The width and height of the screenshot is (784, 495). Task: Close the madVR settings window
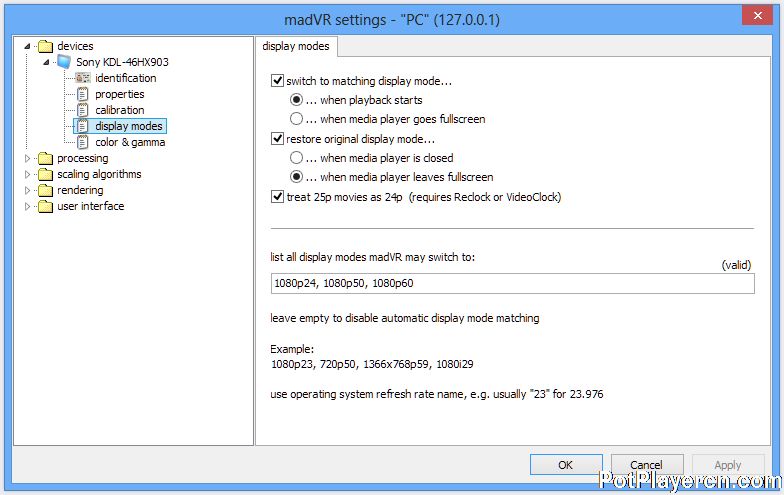click(x=758, y=16)
